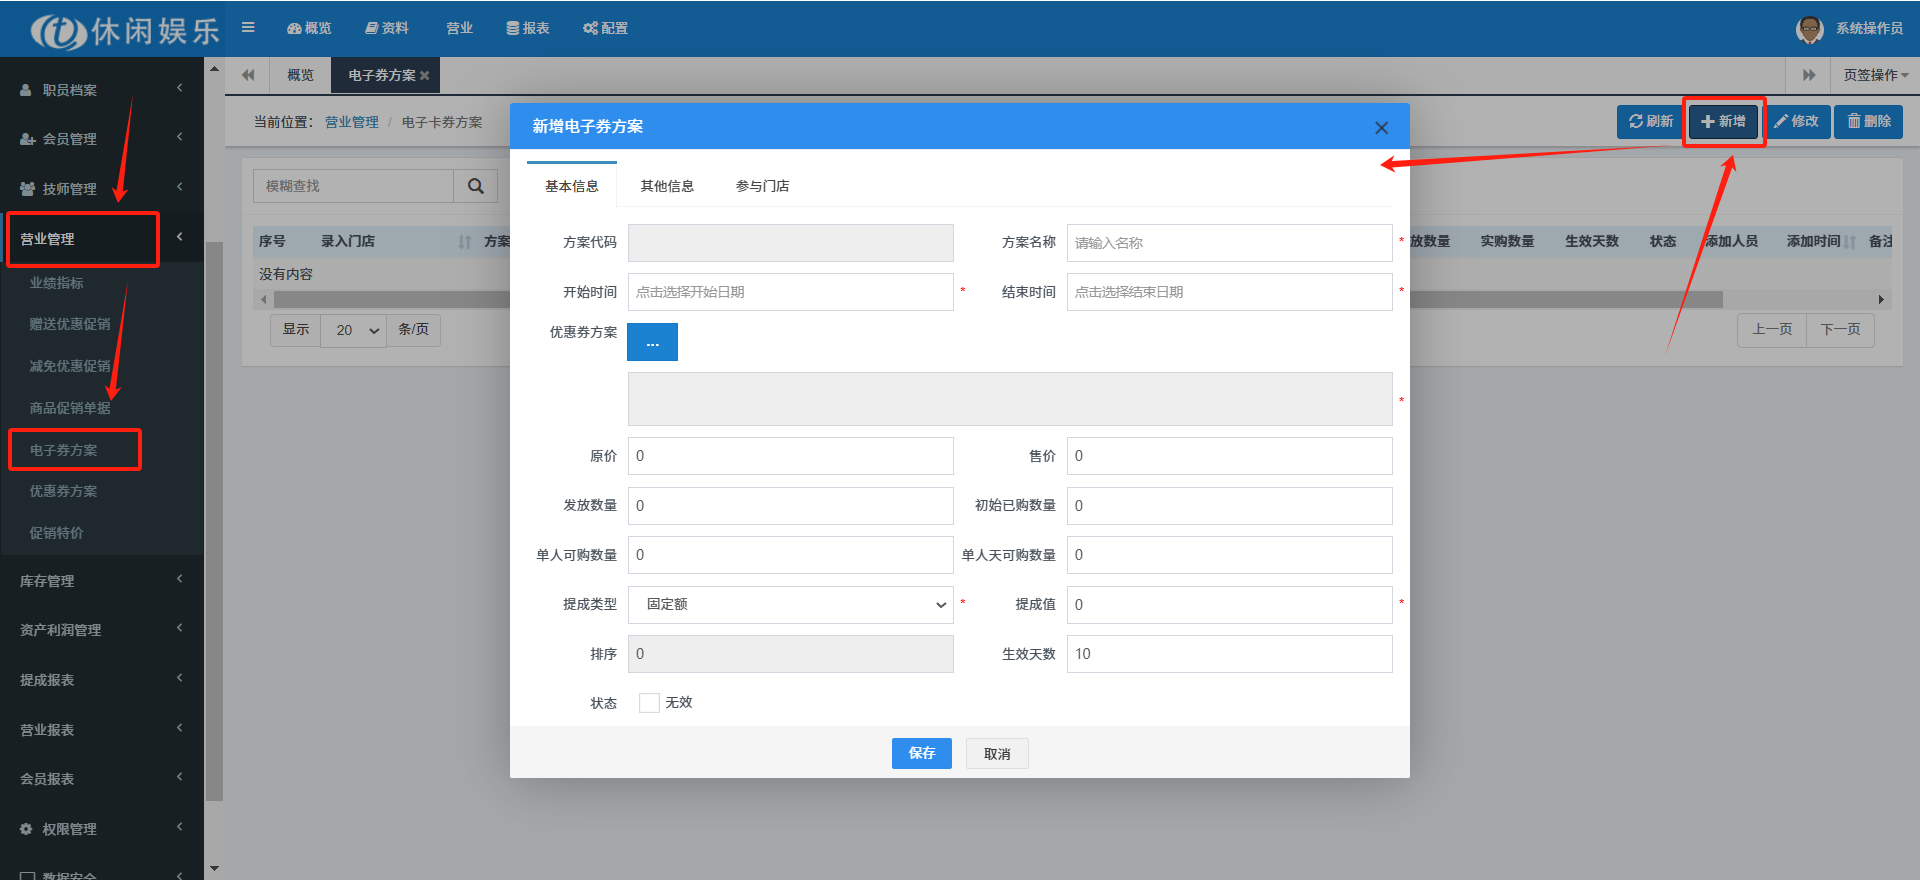Image resolution: width=1920 pixels, height=880 pixels.
Task: Click the 修改 edit pencil button
Action: click(1796, 121)
